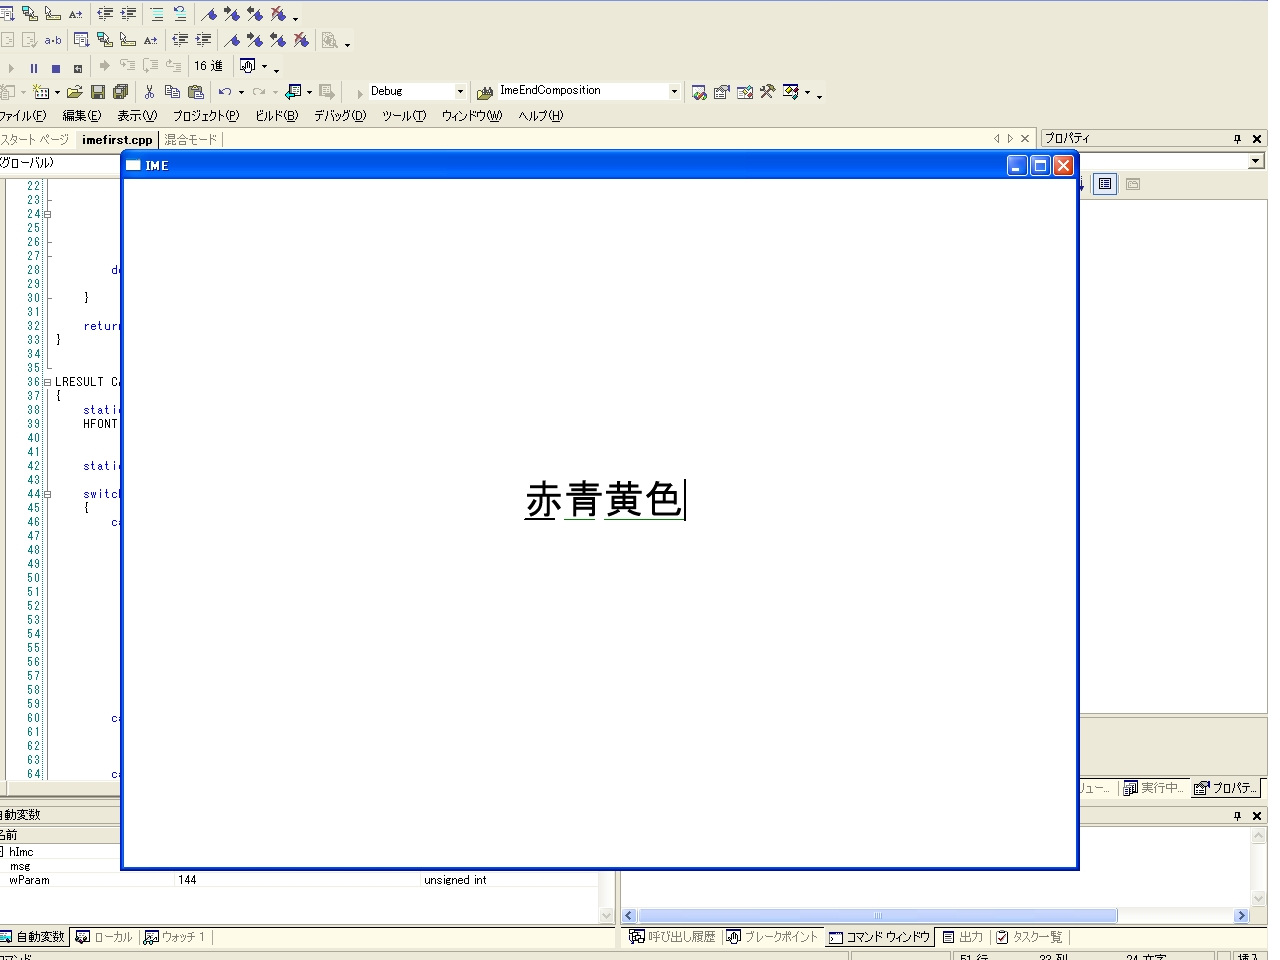Open the ツール(T) menu
1280x960 pixels.
(404, 116)
